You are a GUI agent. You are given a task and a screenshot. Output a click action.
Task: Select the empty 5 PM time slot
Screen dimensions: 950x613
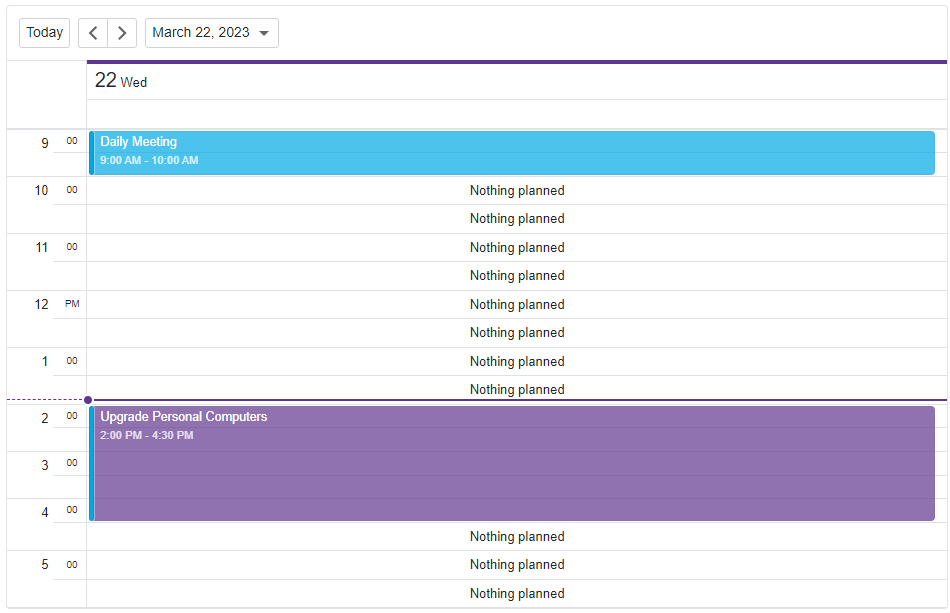(517, 564)
